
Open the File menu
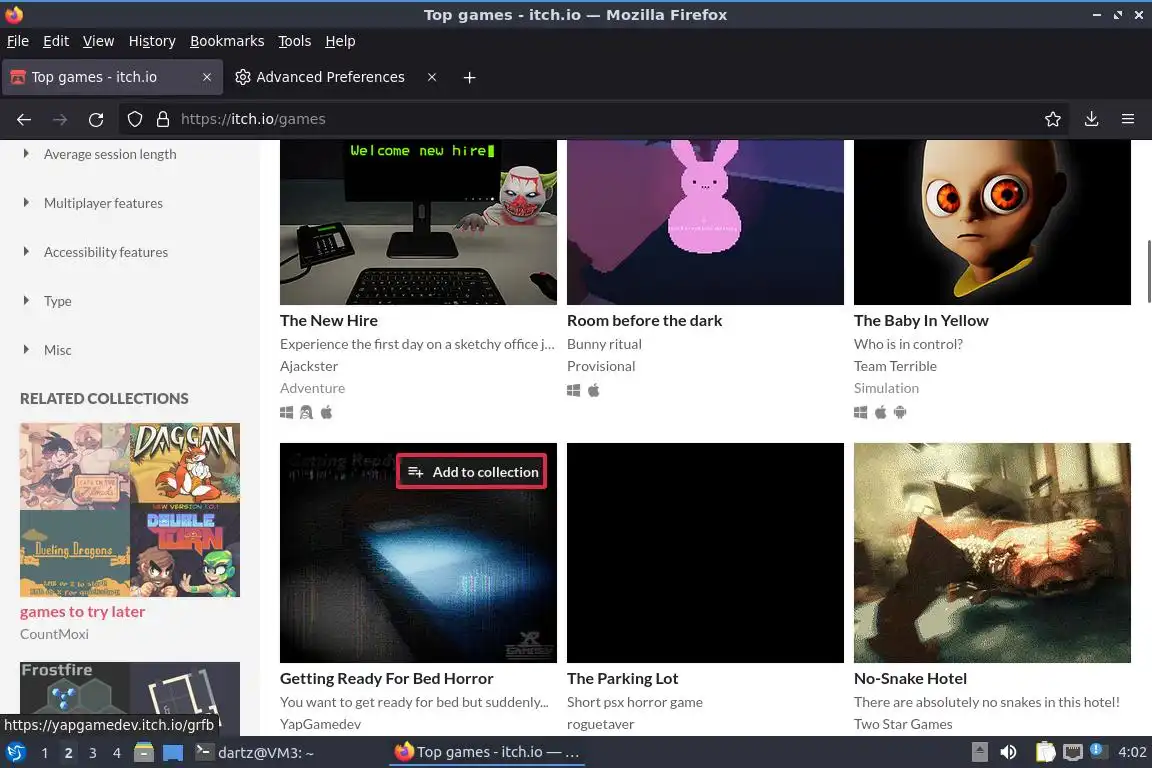click(x=18, y=41)
